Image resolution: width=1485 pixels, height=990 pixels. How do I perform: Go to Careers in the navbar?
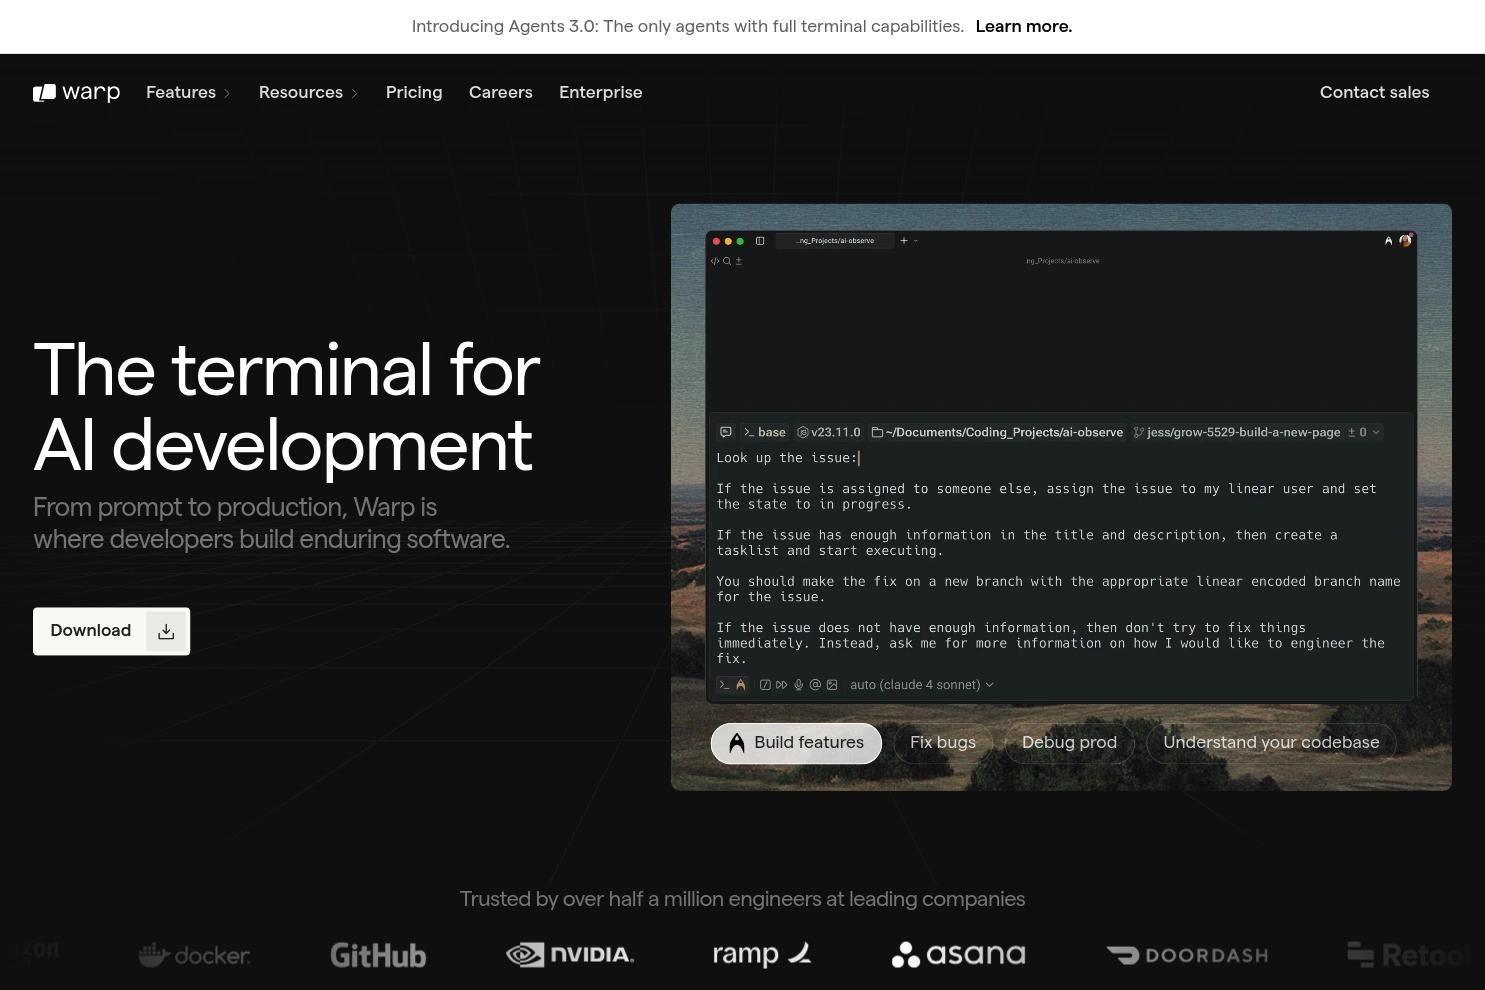(x=501, y=92)
